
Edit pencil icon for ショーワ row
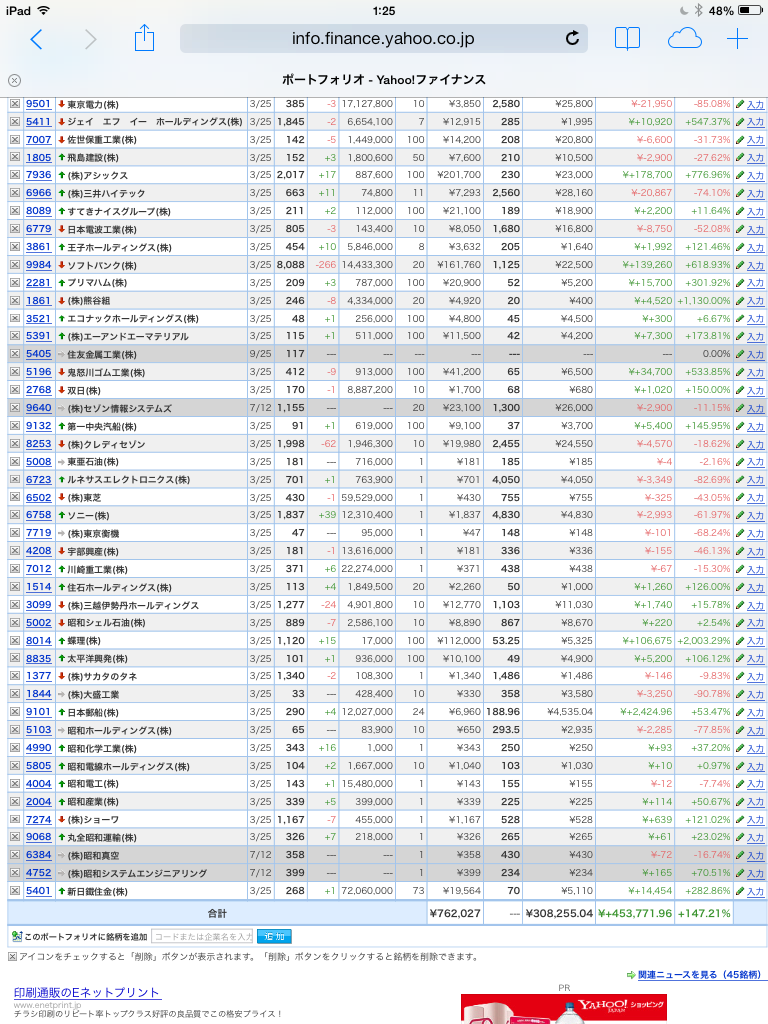(x=740, y=820)
